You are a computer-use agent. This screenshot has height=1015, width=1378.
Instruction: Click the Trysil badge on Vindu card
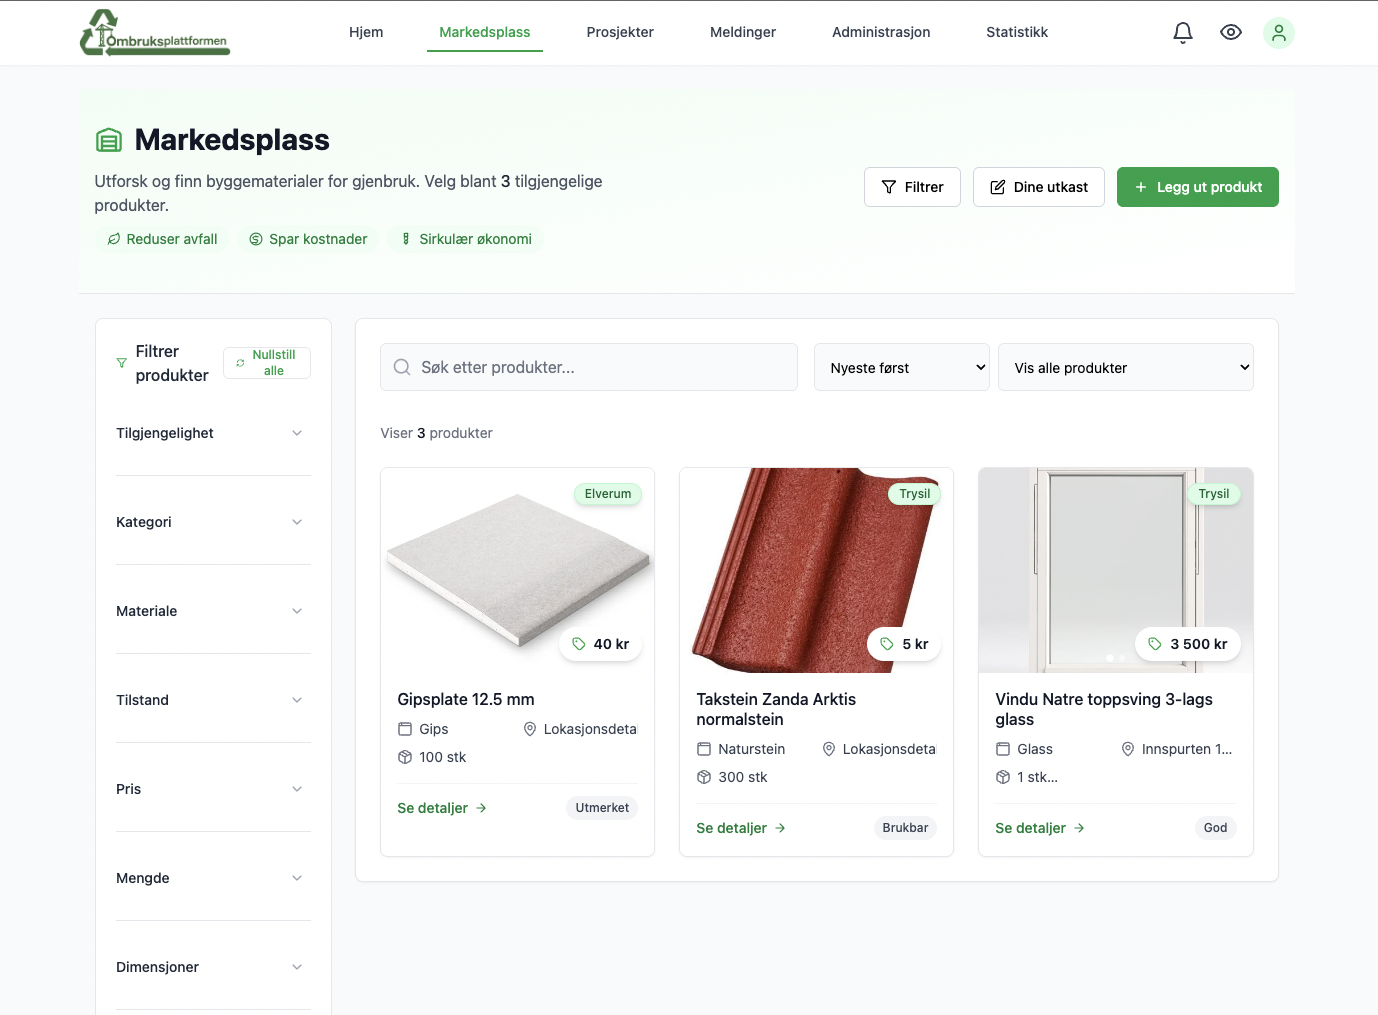(x=1214, y=494)
